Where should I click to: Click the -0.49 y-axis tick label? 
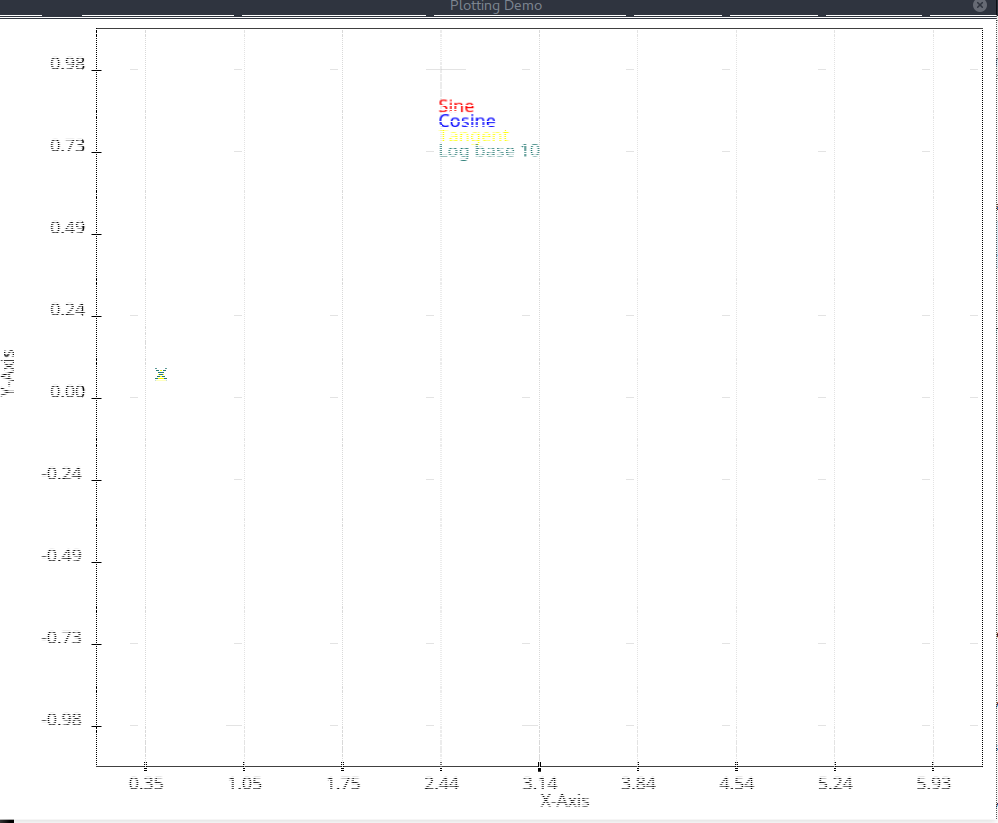[60, 555]
